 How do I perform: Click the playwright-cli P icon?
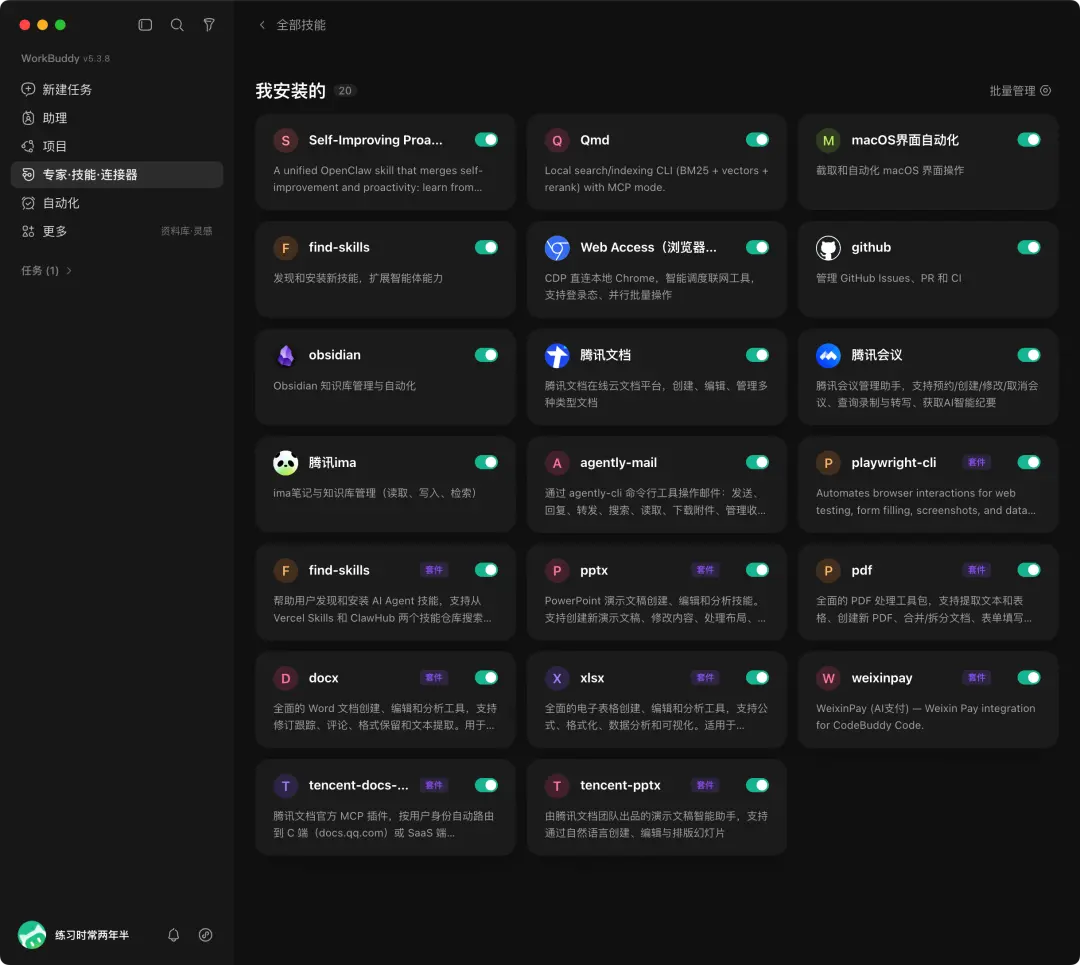pyautogui.click(x=828, y=463)
